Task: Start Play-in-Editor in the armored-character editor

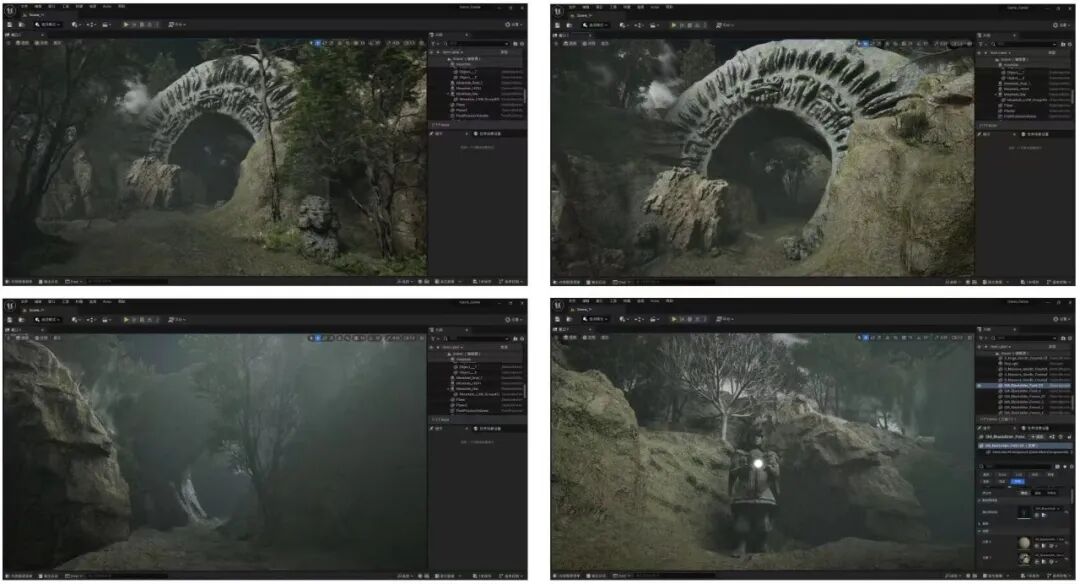Action: tap(673, 320)
